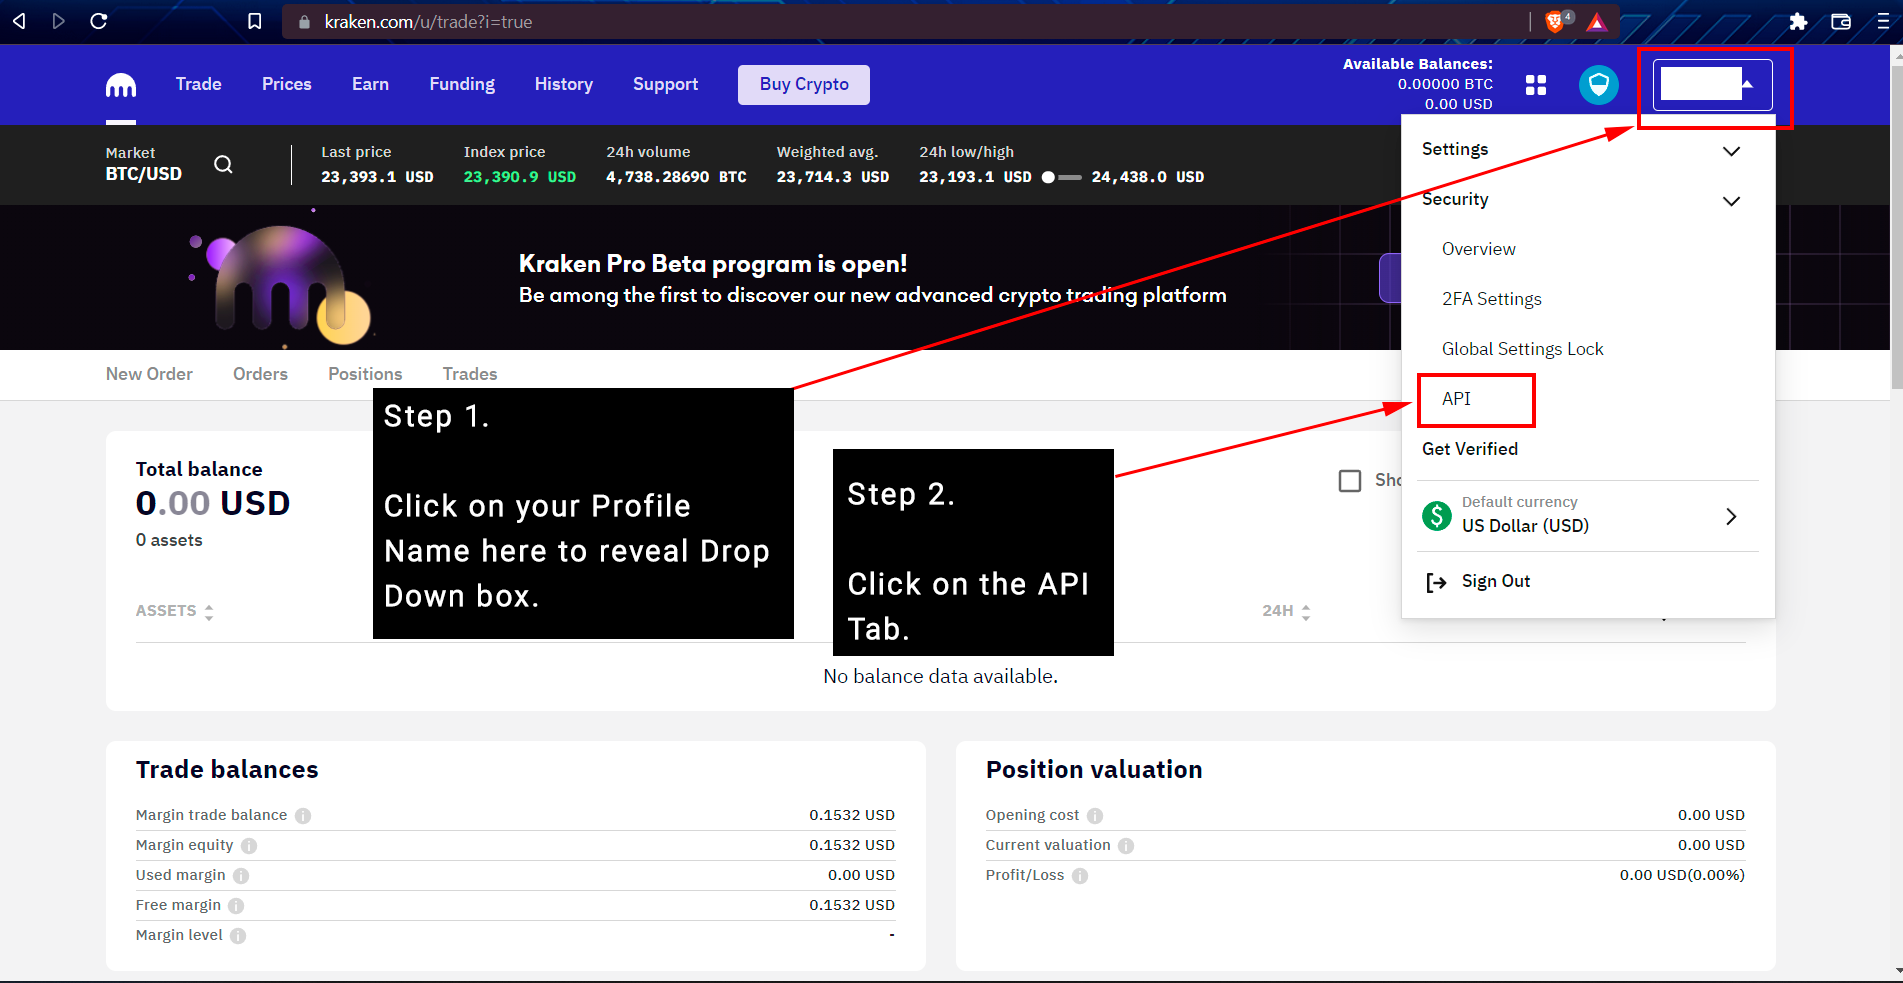Click the Buy Crypto button

pos(804,85)
